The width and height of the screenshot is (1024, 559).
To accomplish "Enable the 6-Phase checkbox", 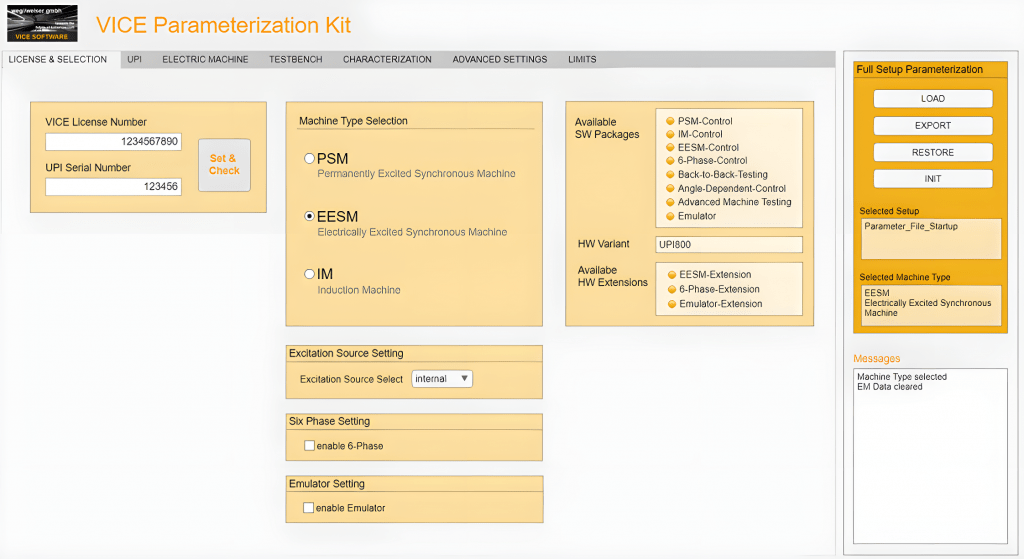I will click(310, 445).
